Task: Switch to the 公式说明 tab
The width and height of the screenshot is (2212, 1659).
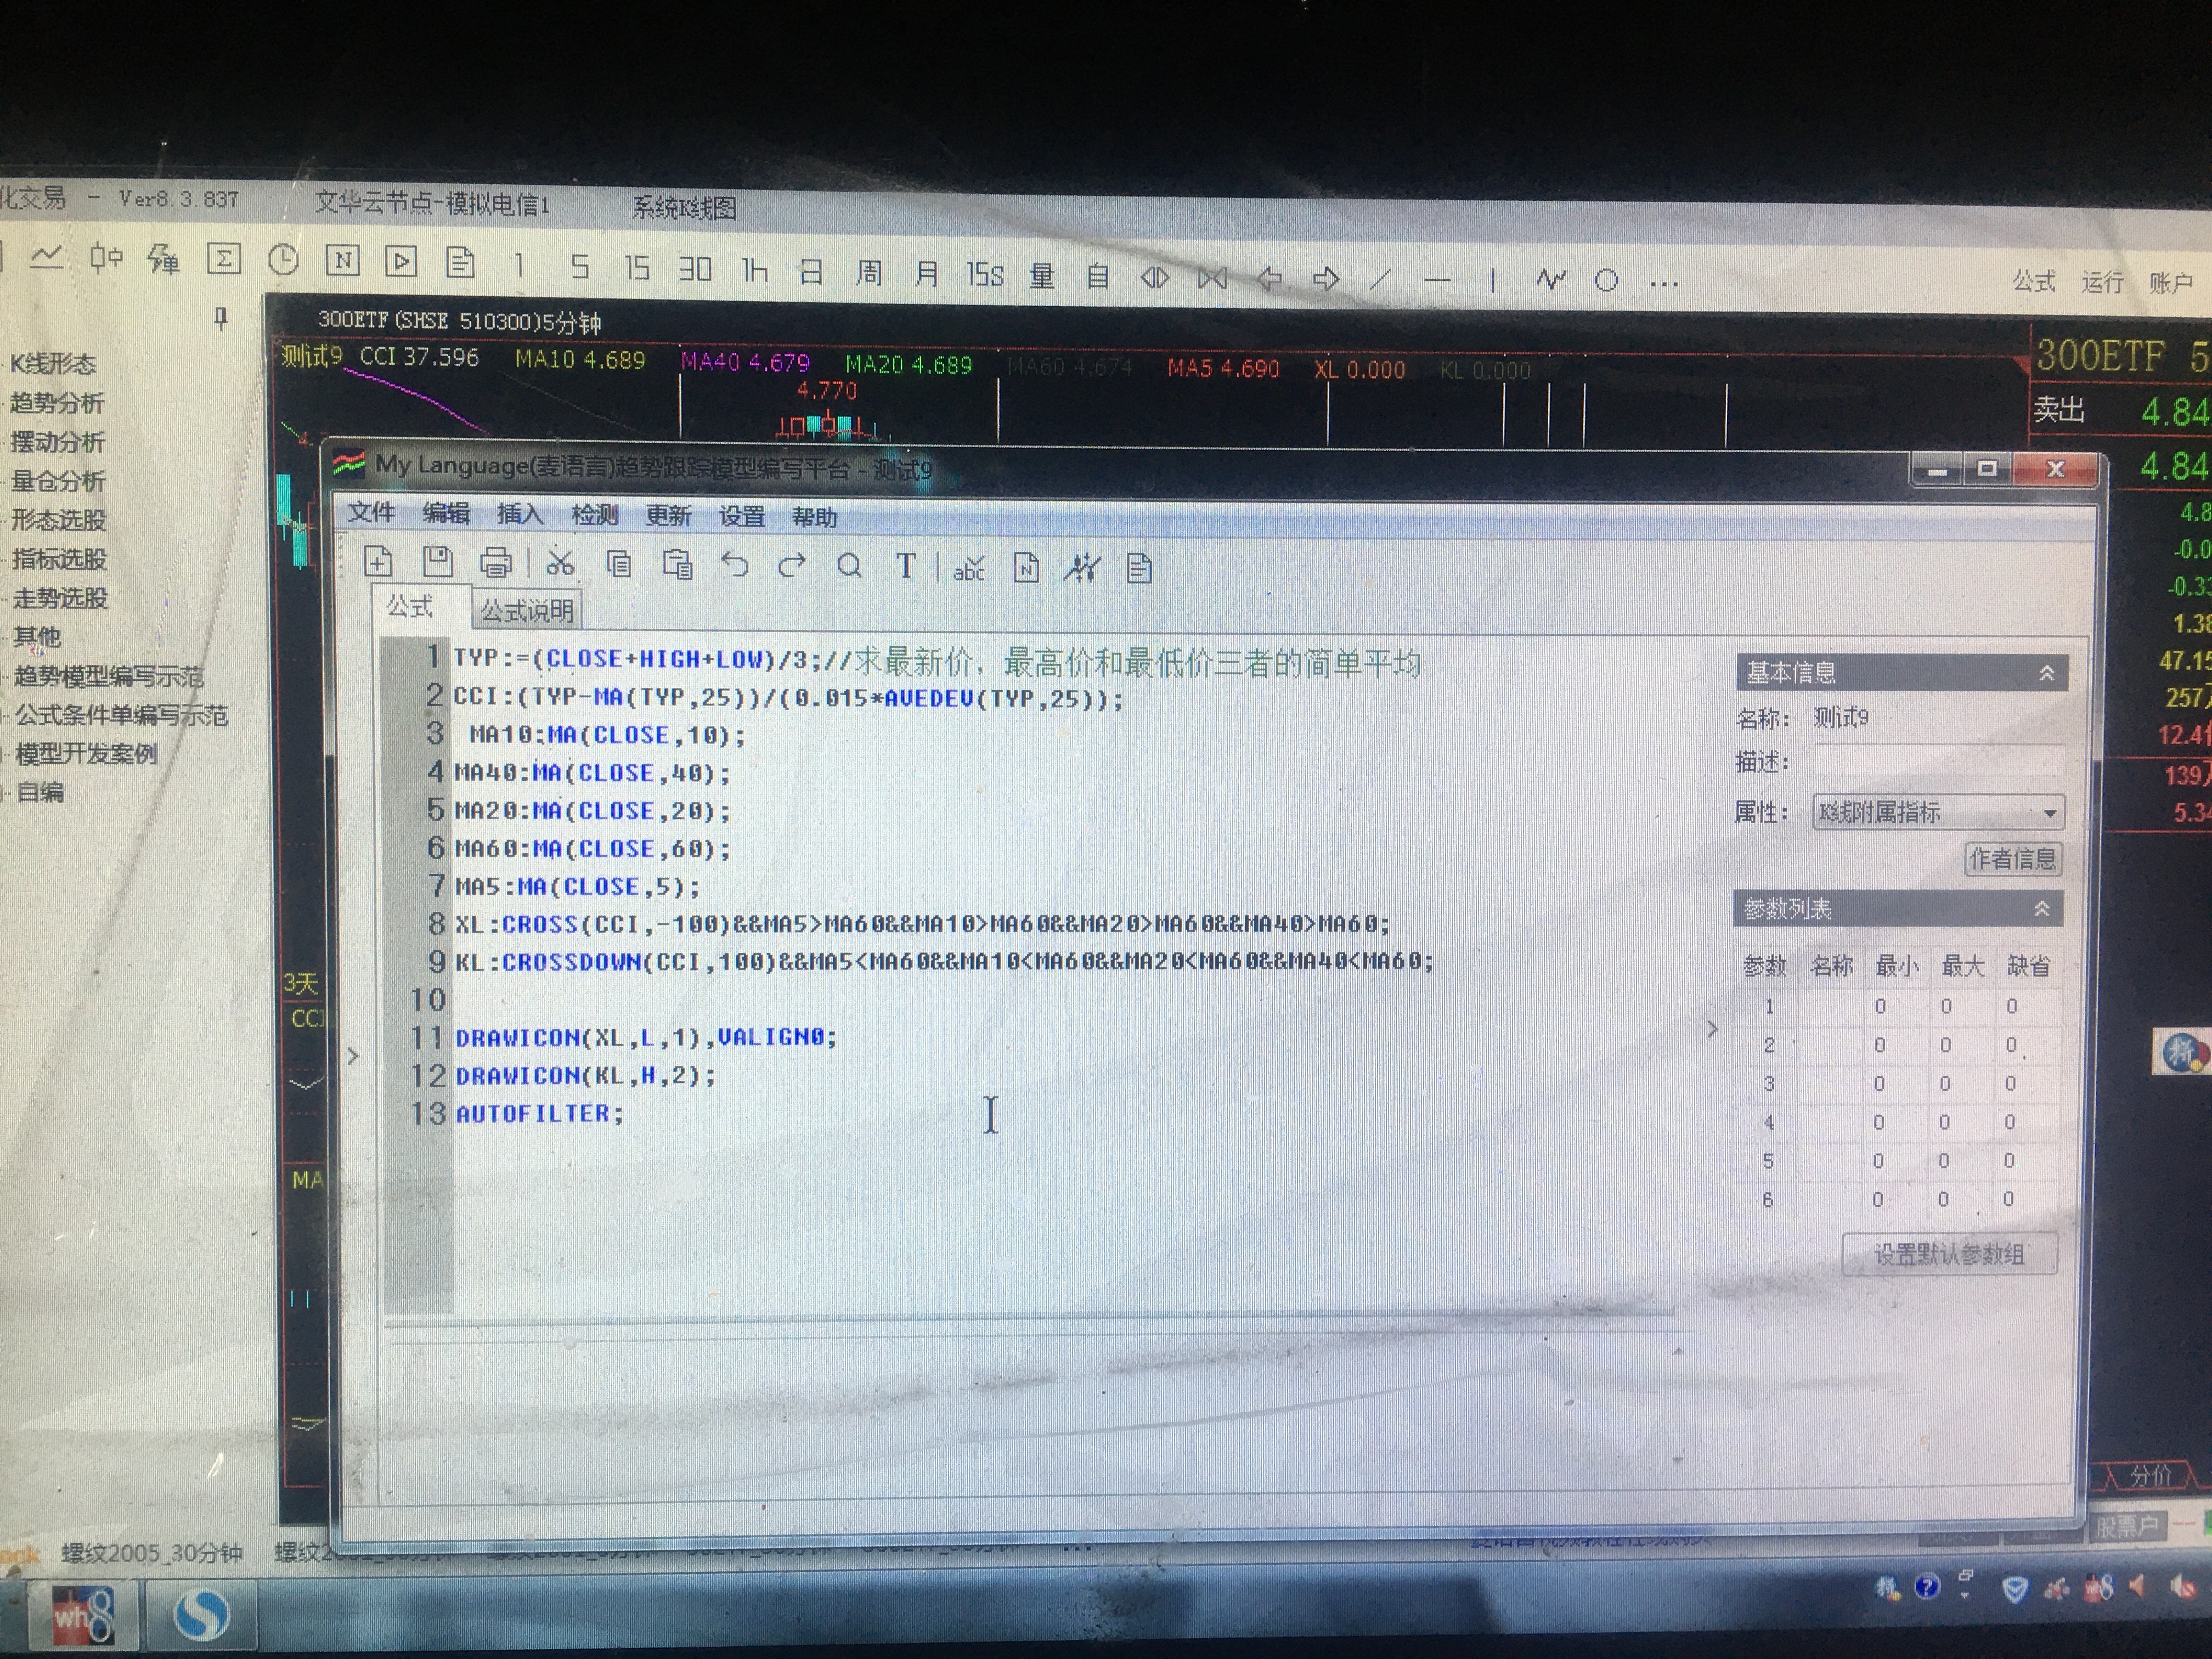Action: 527,610
